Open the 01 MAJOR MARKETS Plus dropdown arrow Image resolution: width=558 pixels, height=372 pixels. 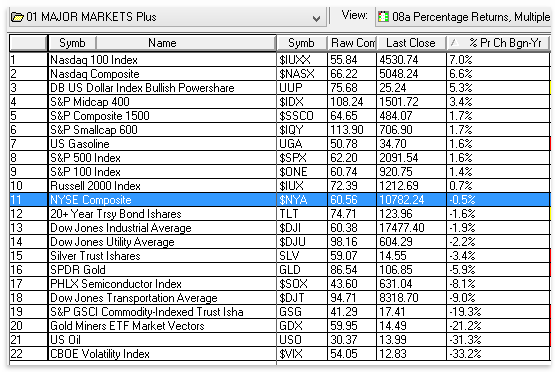point(316,18)
